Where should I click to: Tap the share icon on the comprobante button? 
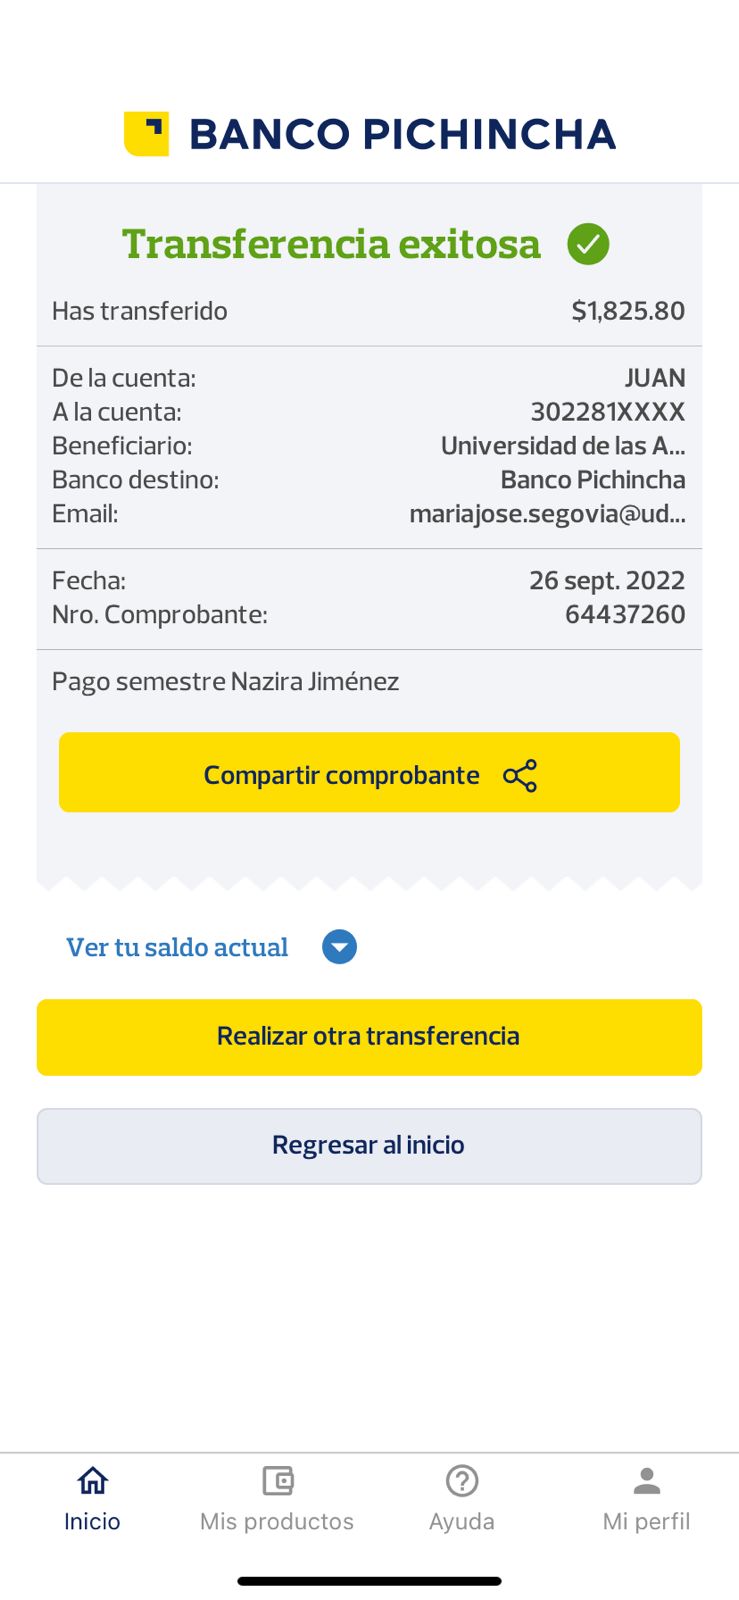(x=520, y=776)
